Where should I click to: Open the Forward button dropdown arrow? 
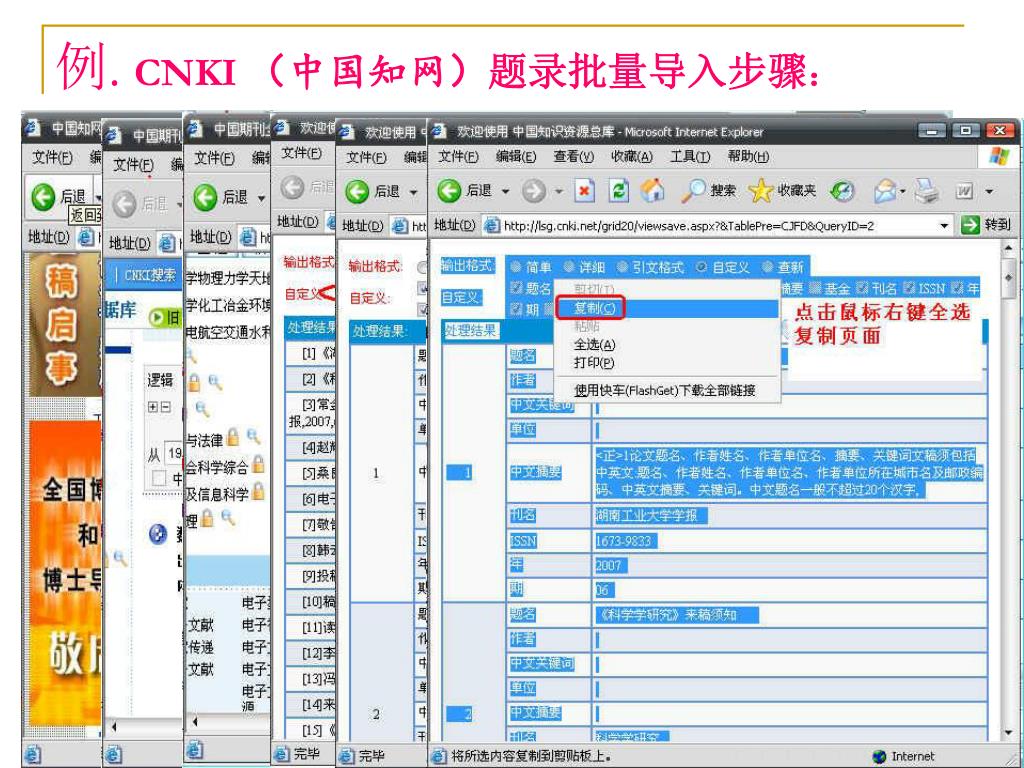pos(558,191)
